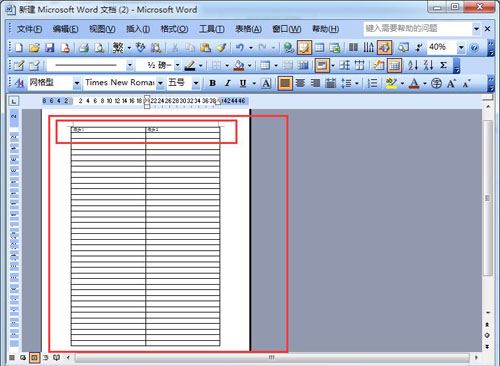500x366 pixels.
Task: Open the ½ 磅 line weight dropdown
Action: point(177,65)
